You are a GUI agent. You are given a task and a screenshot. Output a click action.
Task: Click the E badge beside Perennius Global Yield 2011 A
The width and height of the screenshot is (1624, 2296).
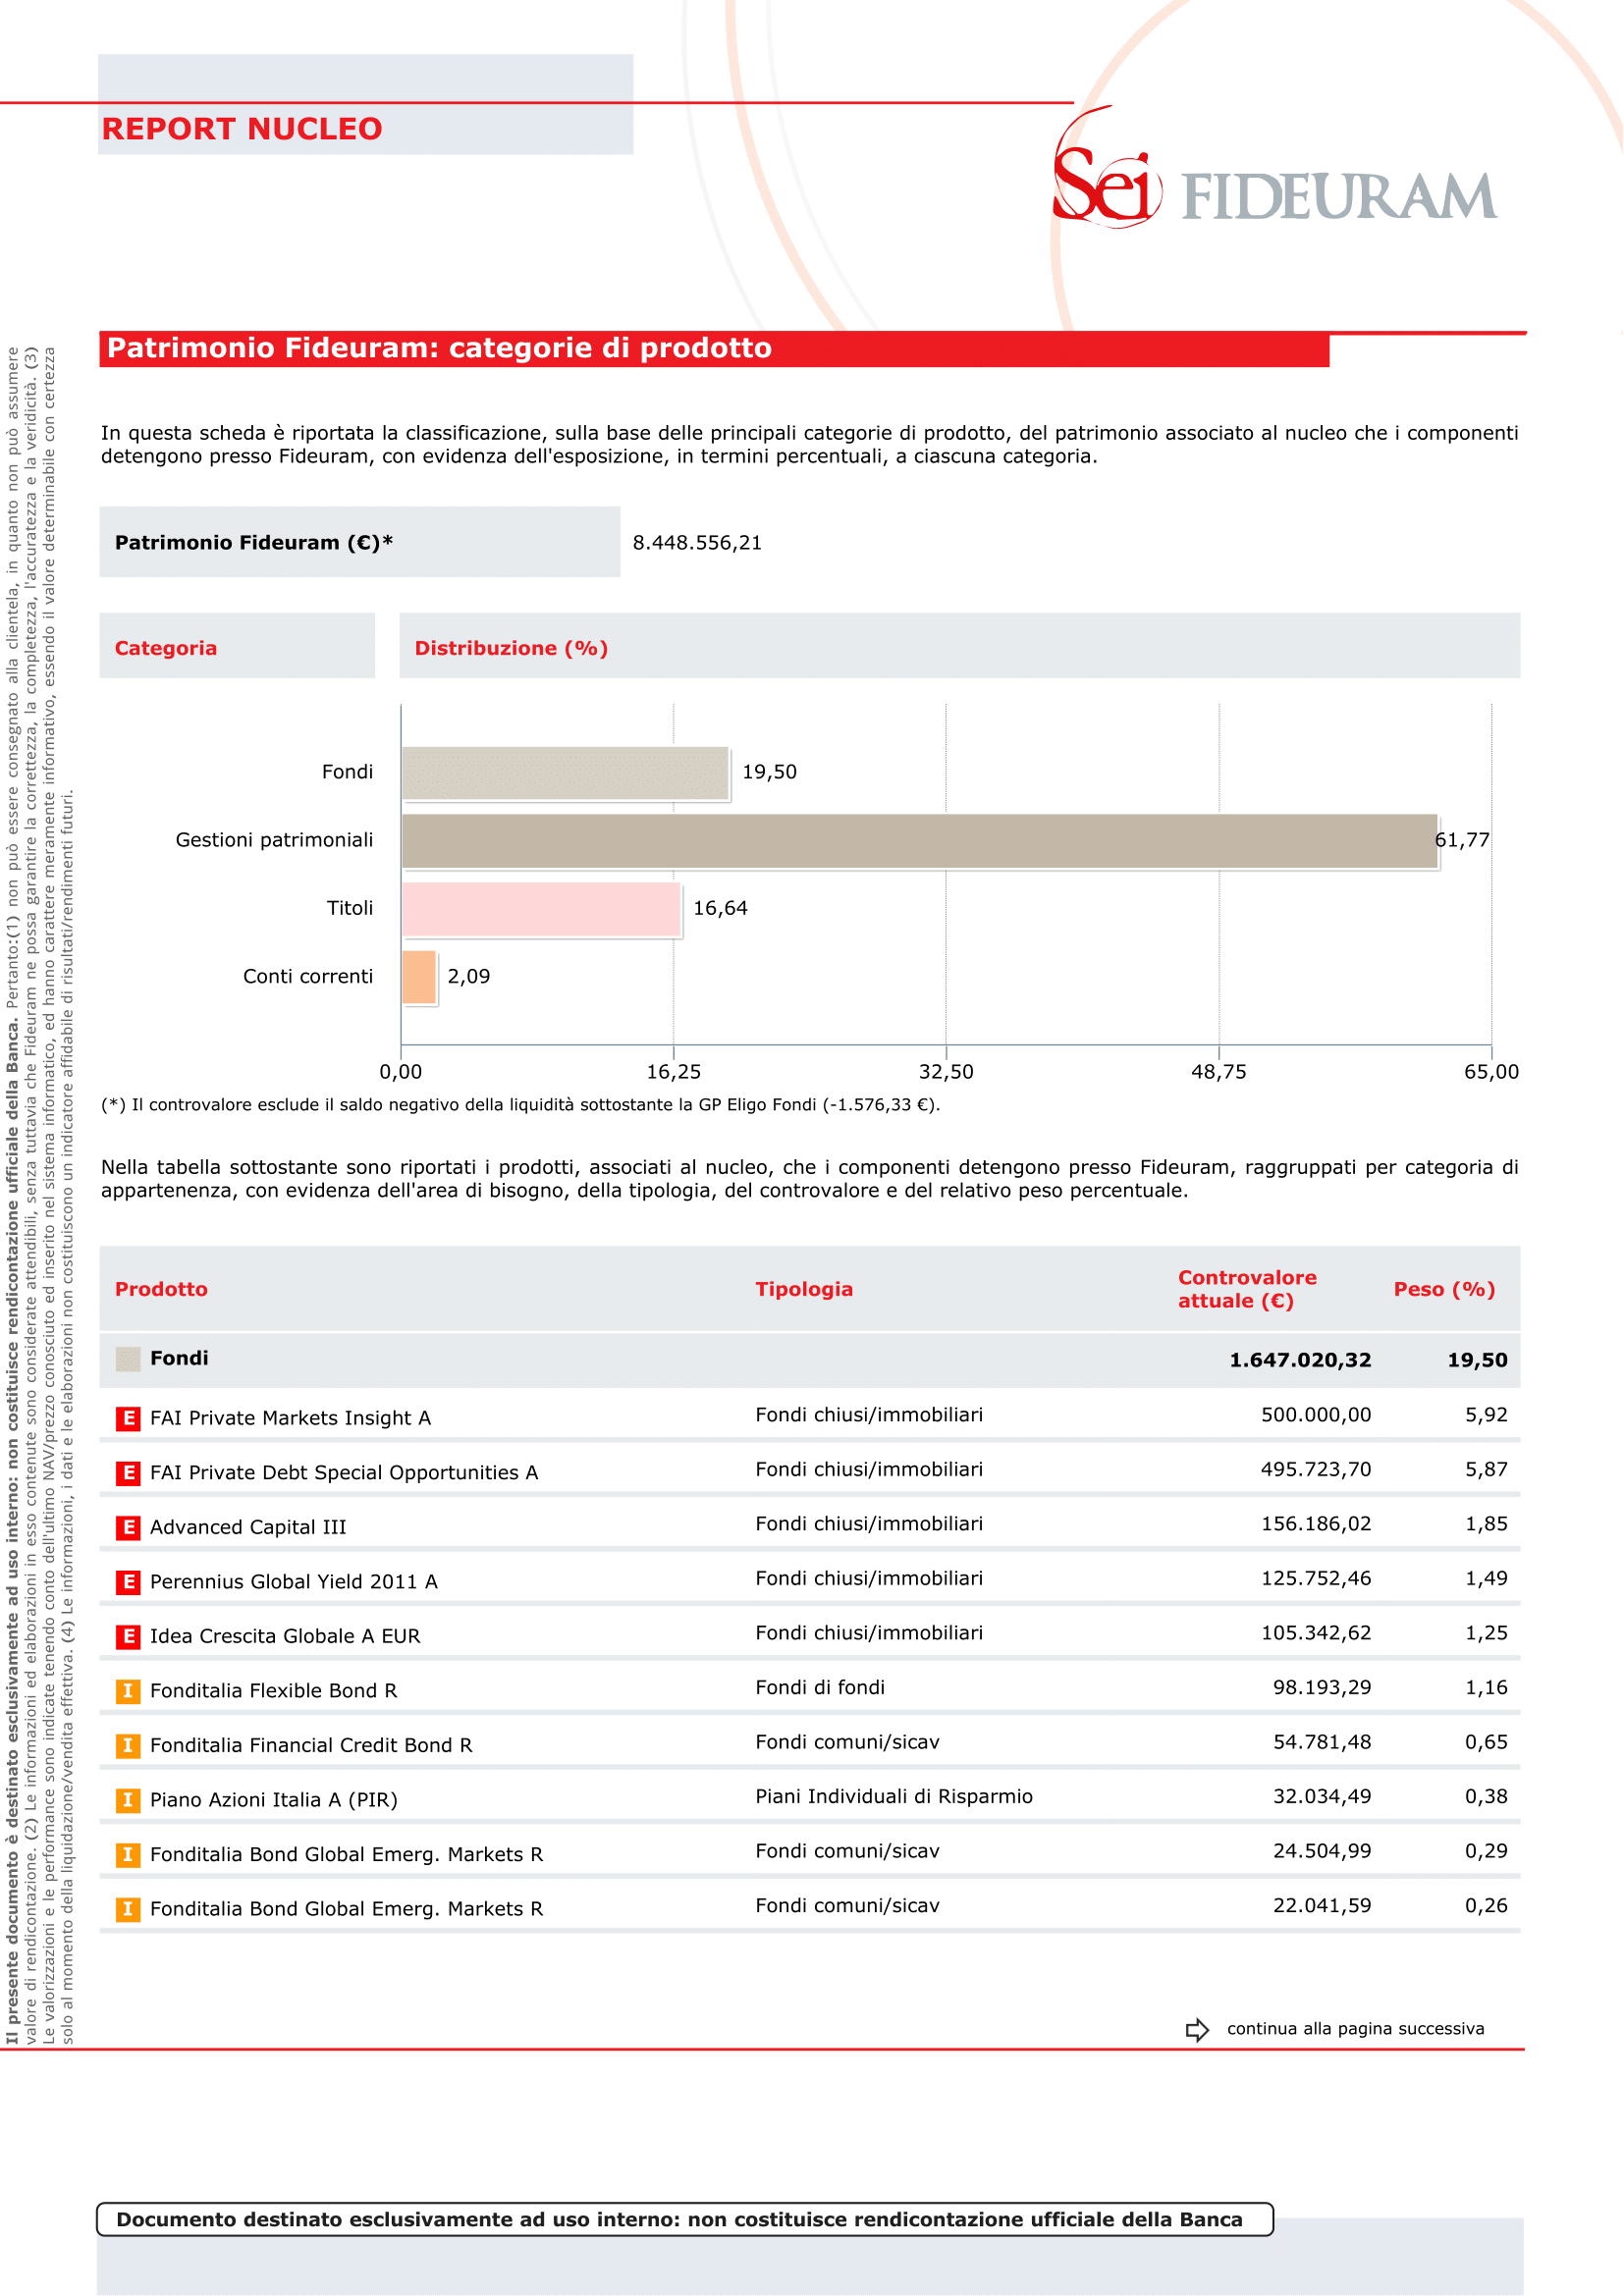pyautogui.click(x=128, y=1582)
